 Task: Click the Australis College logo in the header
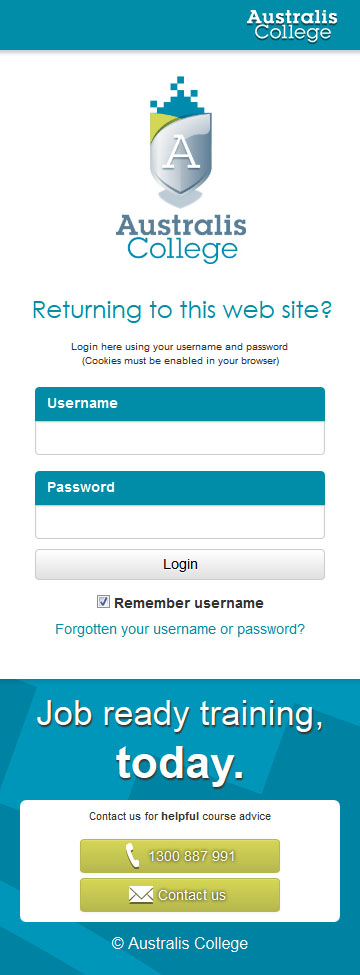tap(292, 25)
